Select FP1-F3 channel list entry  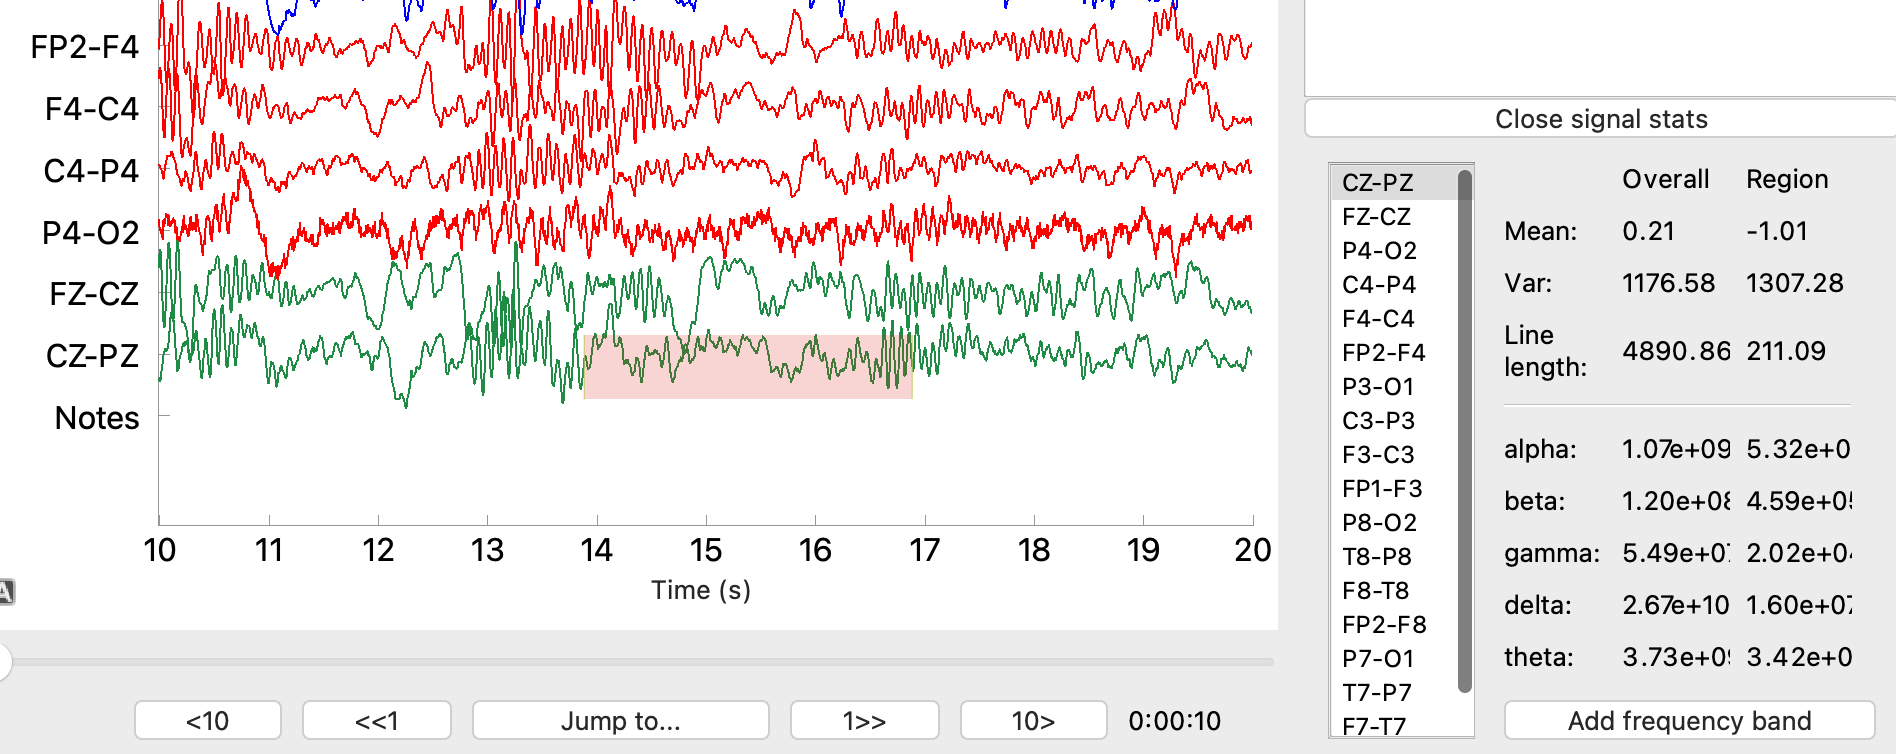pos(1381,489)
